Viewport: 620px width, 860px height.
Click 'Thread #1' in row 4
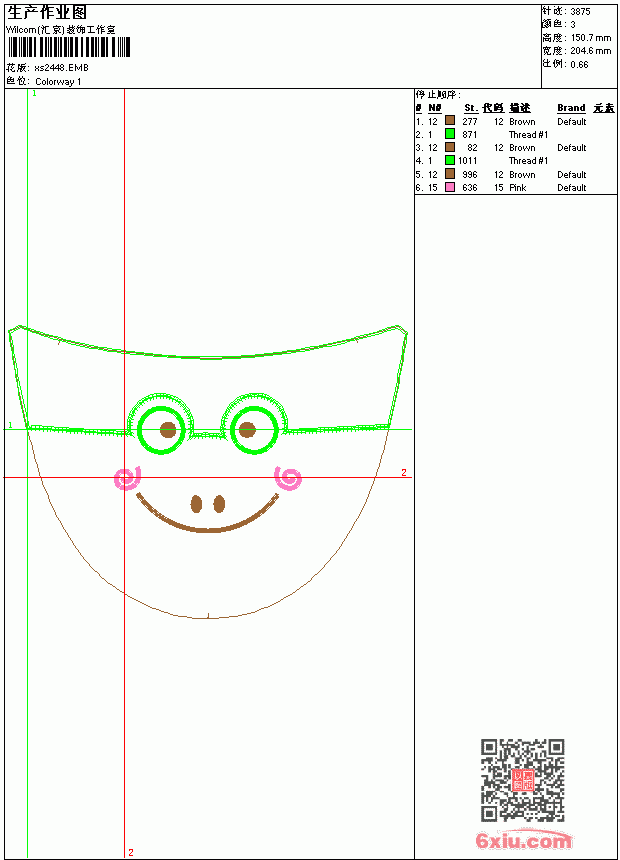(528, 161)
